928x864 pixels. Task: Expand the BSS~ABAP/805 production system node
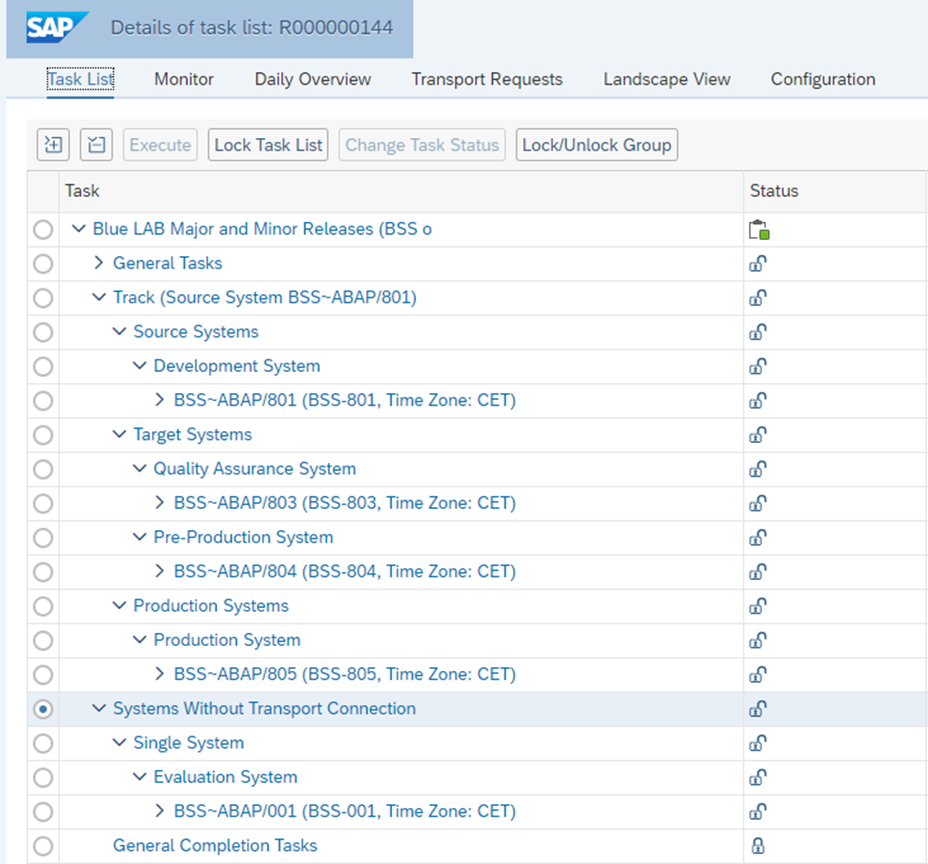tap(160, 675)
